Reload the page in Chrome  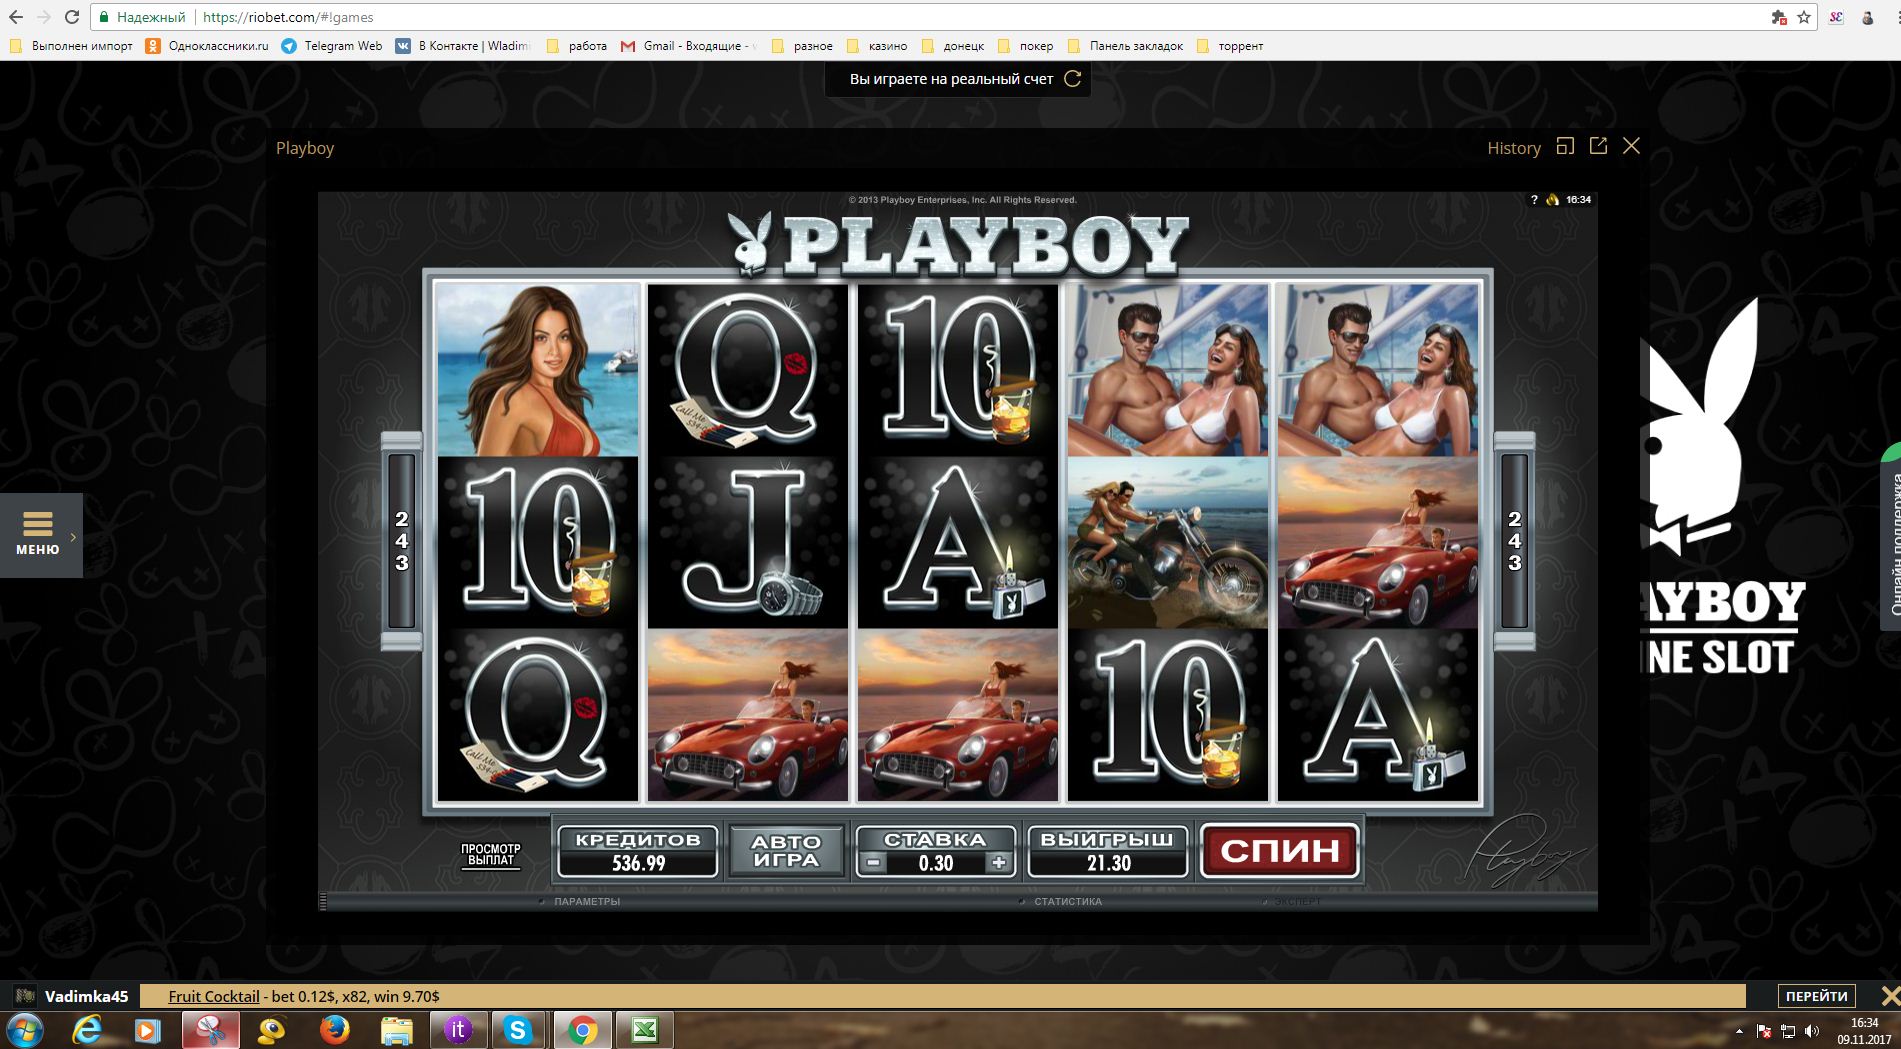[72, 17]
